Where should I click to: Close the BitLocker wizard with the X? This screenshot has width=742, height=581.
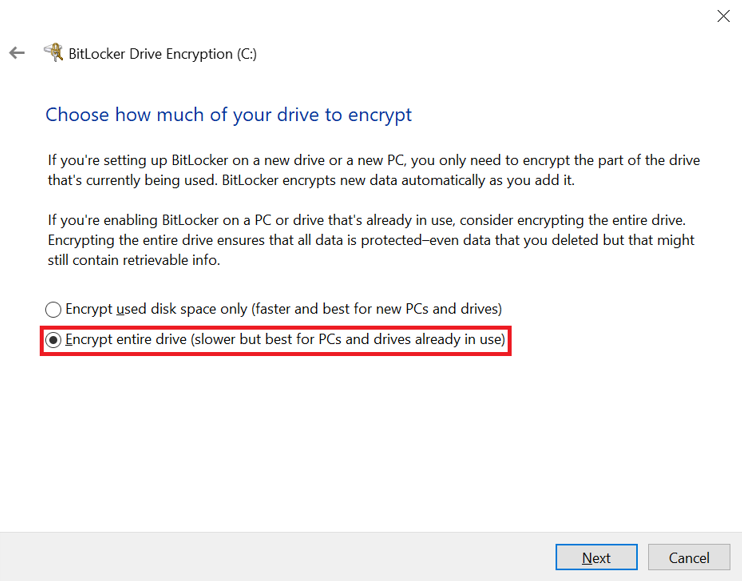pyautogui.click(x=723, y=16)
